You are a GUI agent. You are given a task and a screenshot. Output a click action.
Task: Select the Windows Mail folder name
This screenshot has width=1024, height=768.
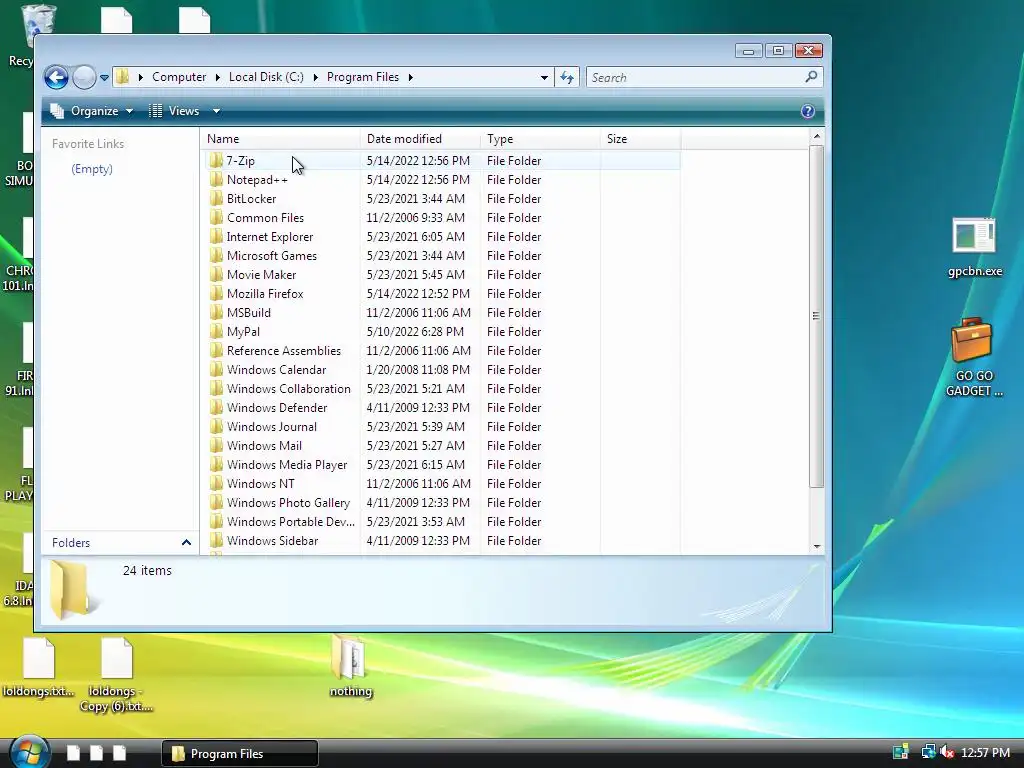[264, 445]
